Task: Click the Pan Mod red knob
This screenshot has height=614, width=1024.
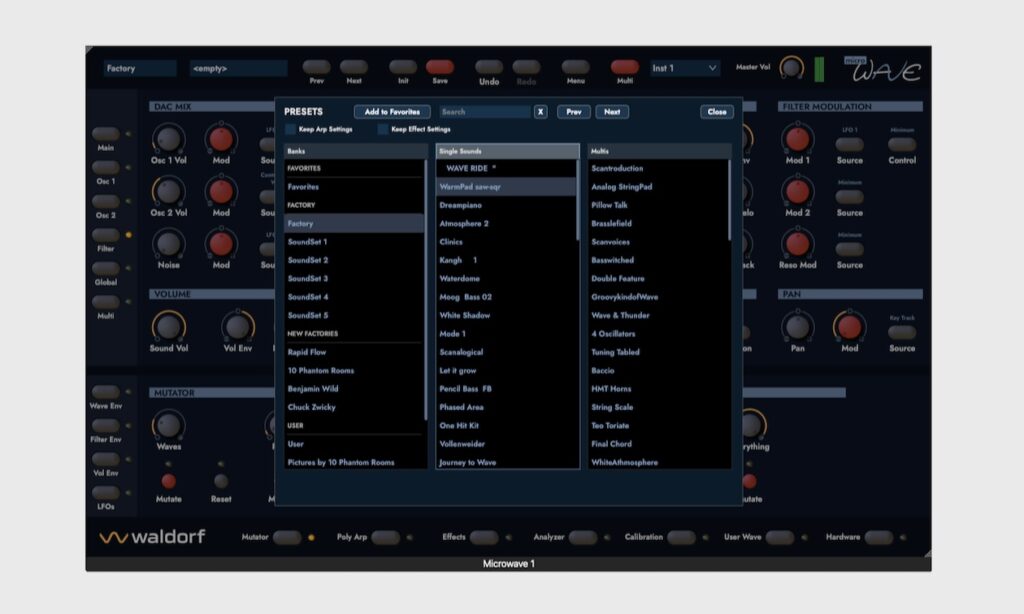Action: tap(849, 327)
